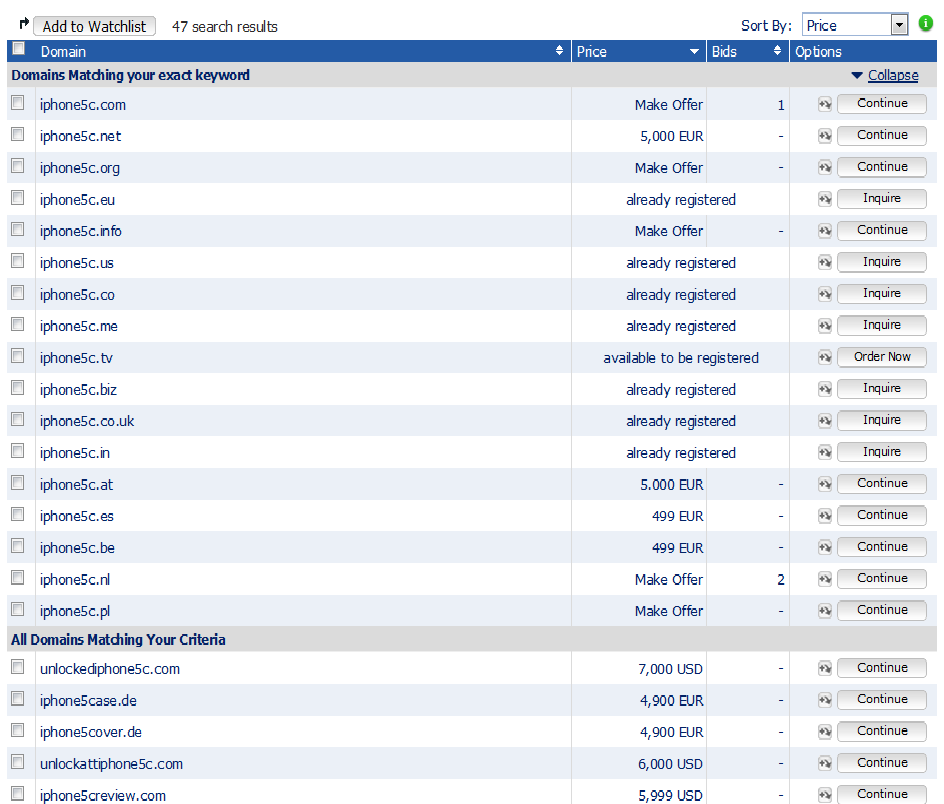This screenshot has height=804, width=944.
Task: Click the 7,000 USD price for unlockediphone5c.com
Action: coord(670,669)
